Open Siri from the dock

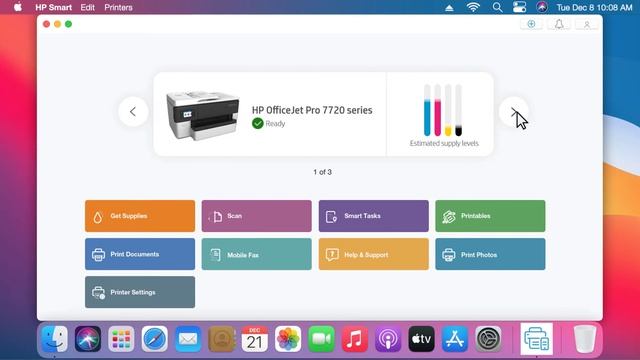(88, 339)
